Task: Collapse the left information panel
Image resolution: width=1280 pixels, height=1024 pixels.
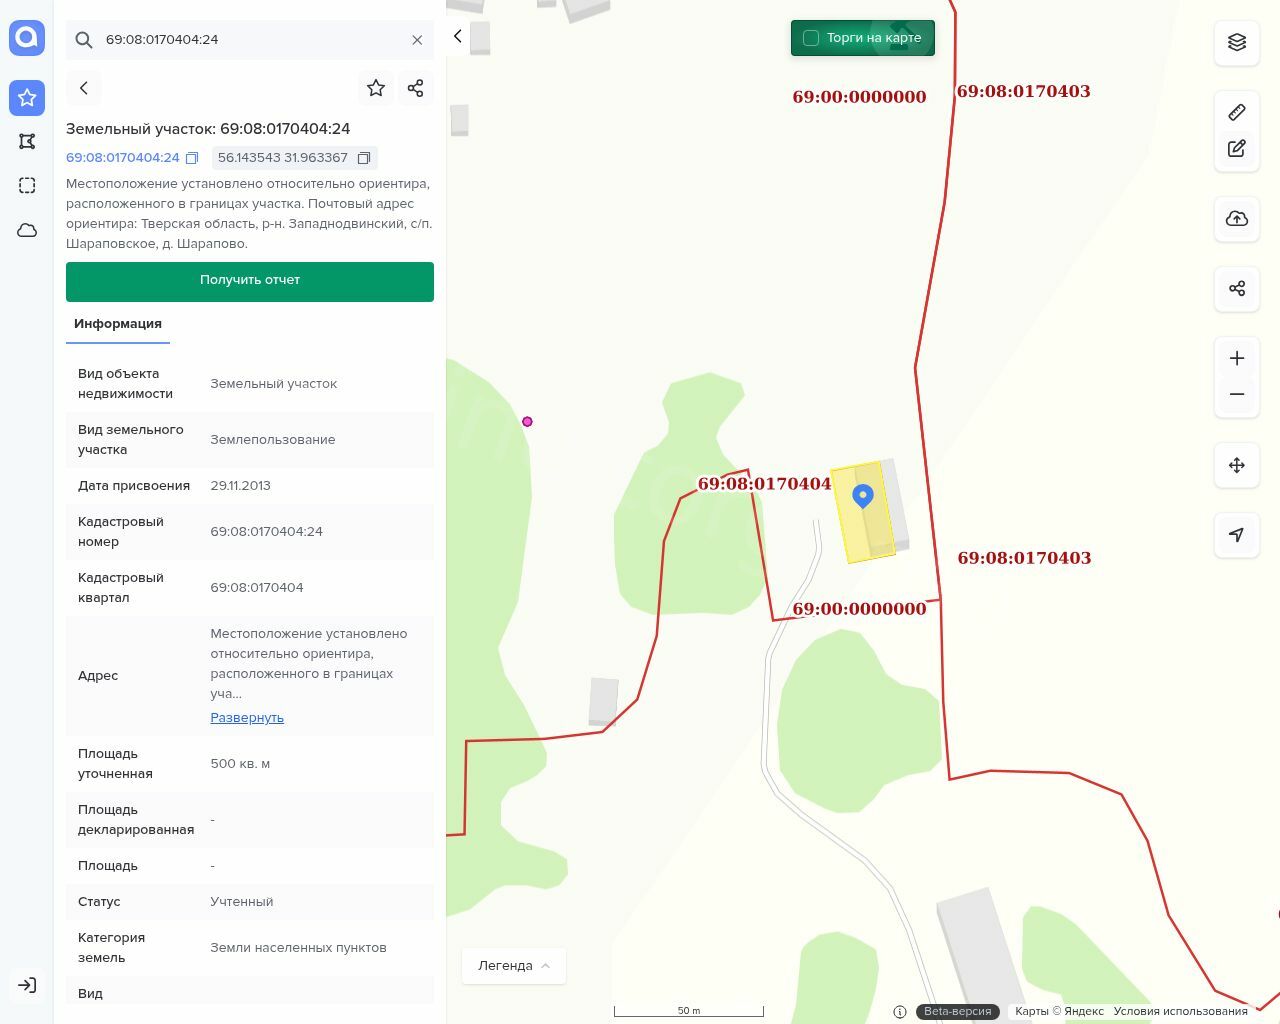Action: point(458,37)
